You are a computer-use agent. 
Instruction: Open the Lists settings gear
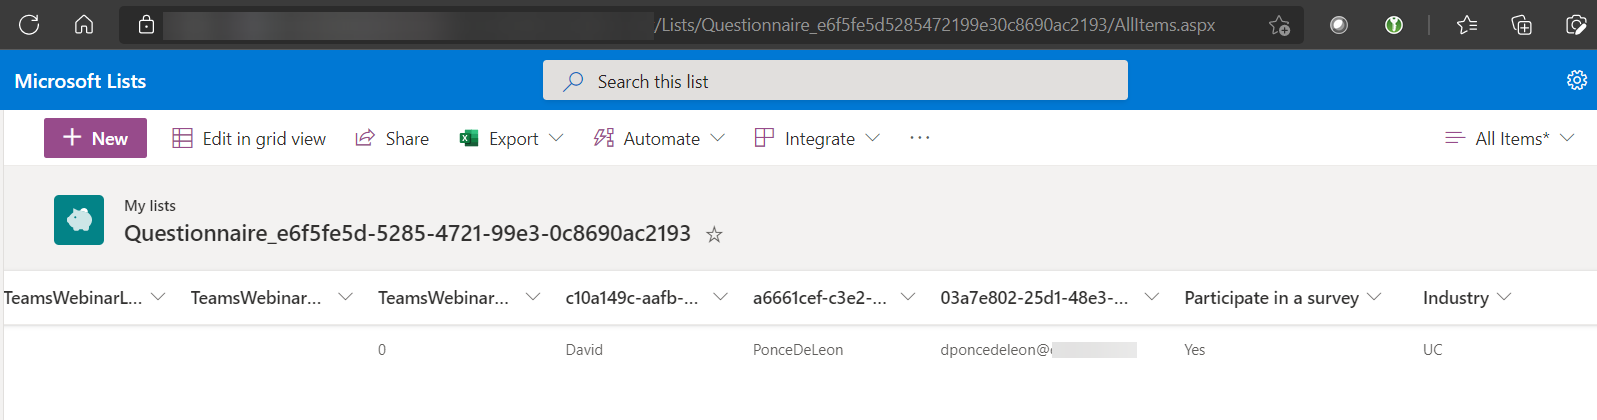[x=1576, y=80]
